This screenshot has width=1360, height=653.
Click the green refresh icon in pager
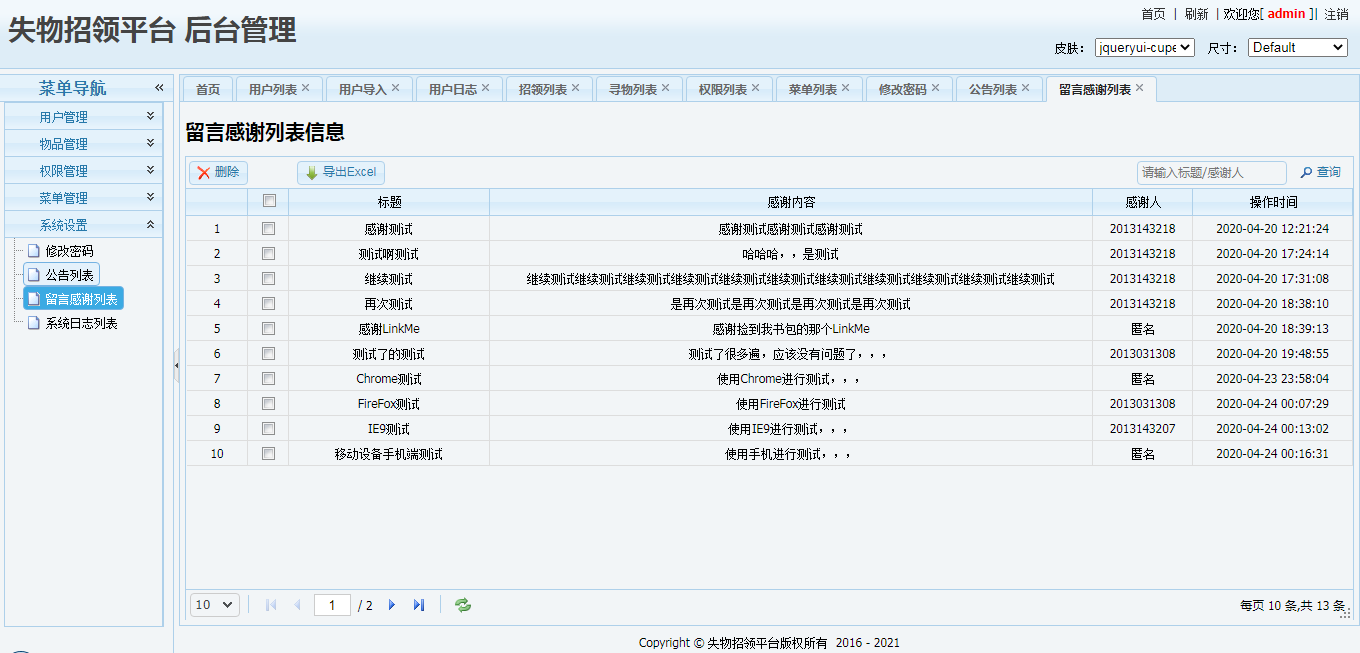463,605
